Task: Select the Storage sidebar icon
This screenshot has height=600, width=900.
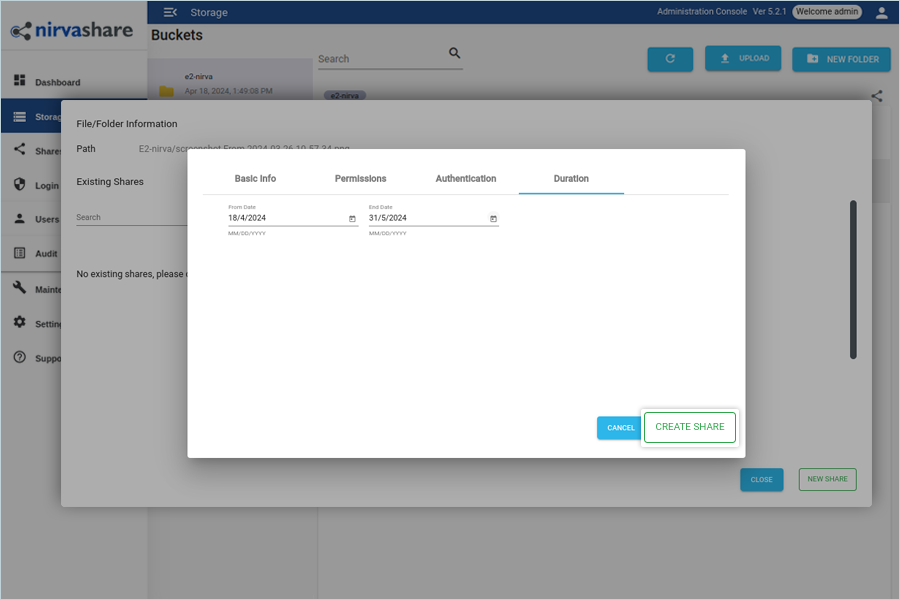Action: [x=20, y=117]
